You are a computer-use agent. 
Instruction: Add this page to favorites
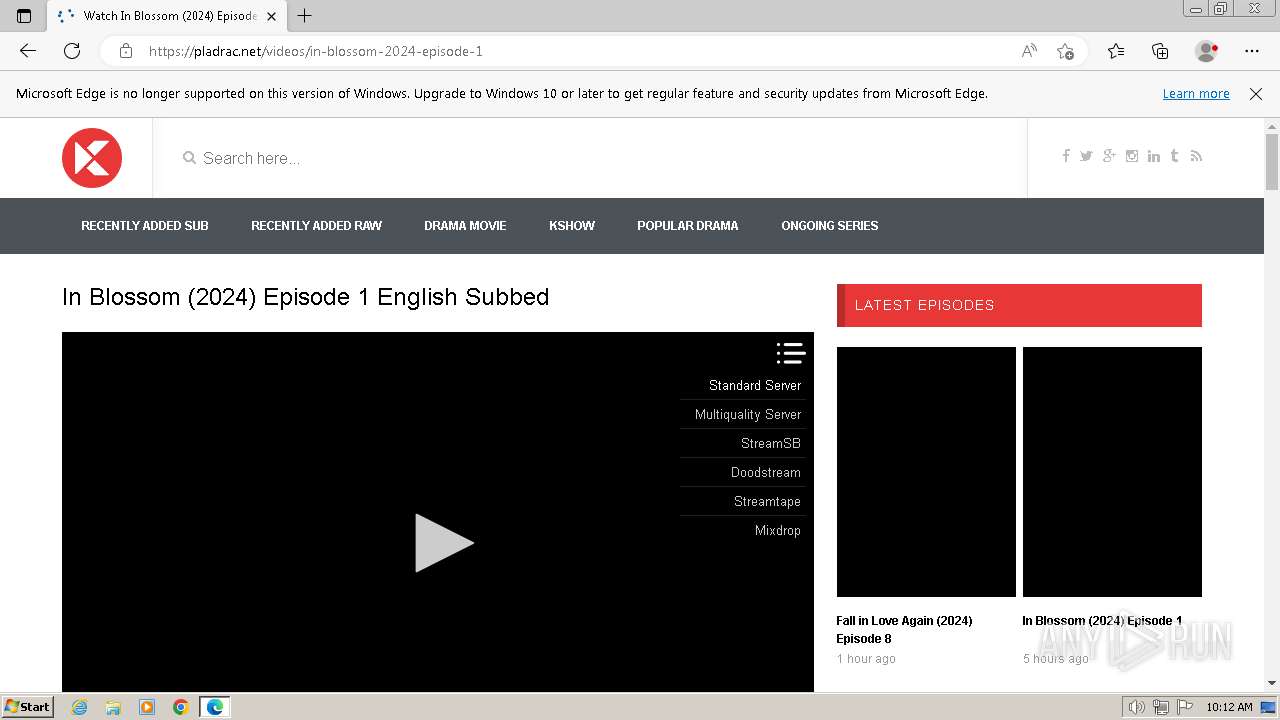[x=1065, y=51]
